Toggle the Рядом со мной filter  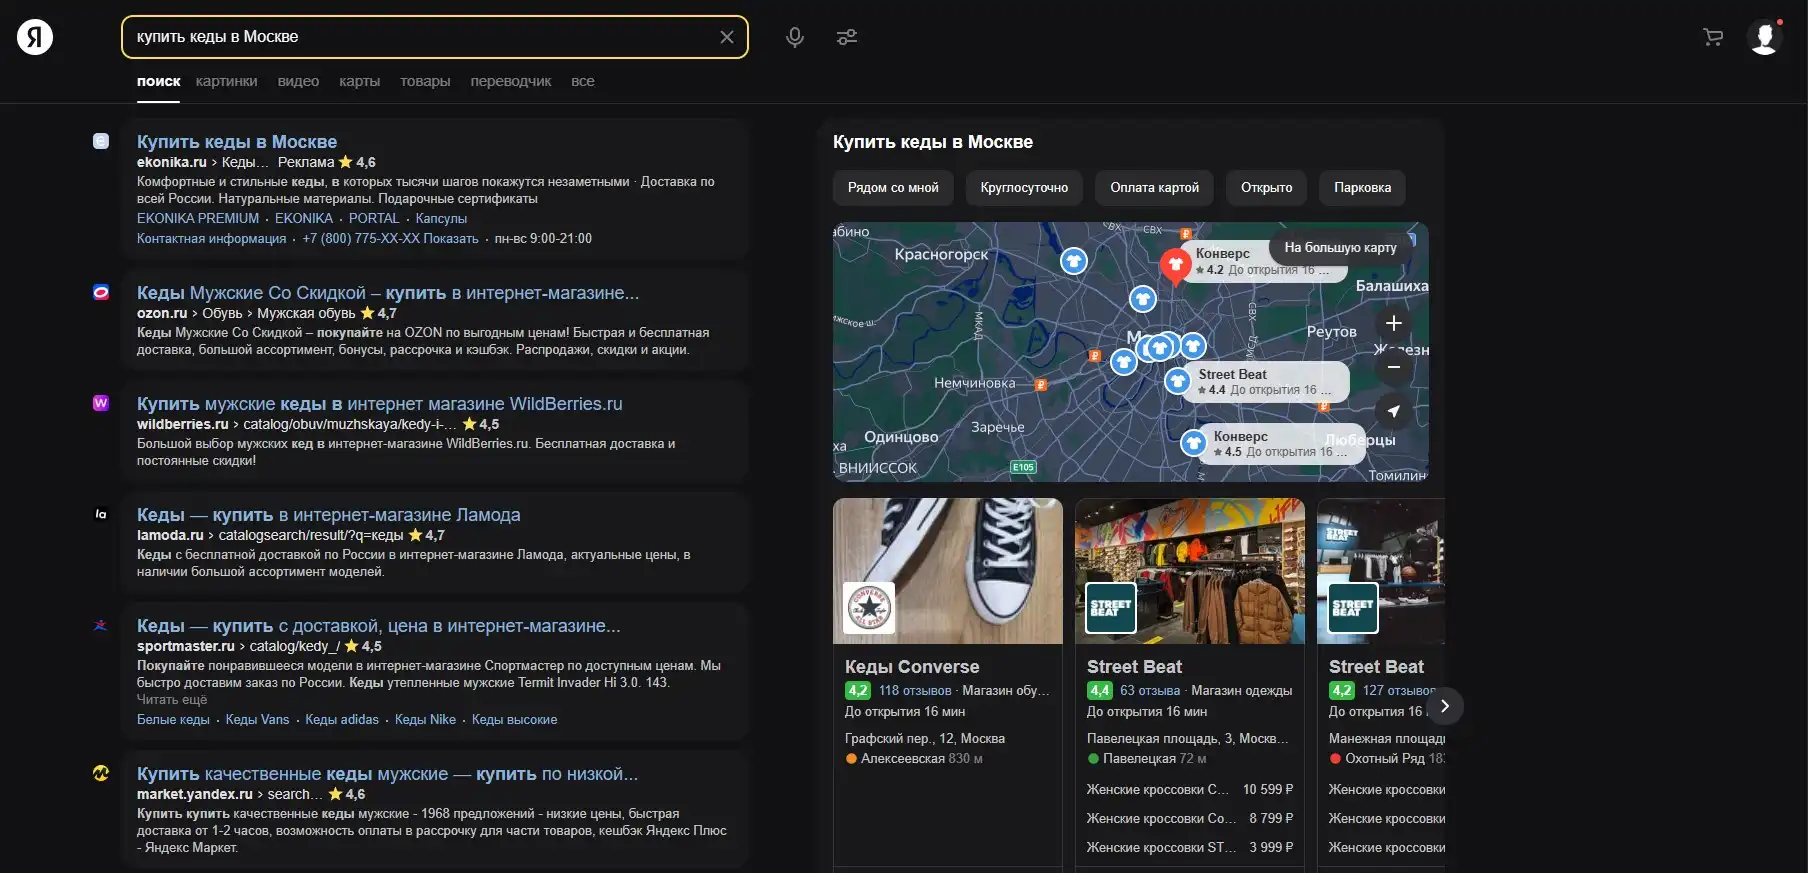pos(893,187)
